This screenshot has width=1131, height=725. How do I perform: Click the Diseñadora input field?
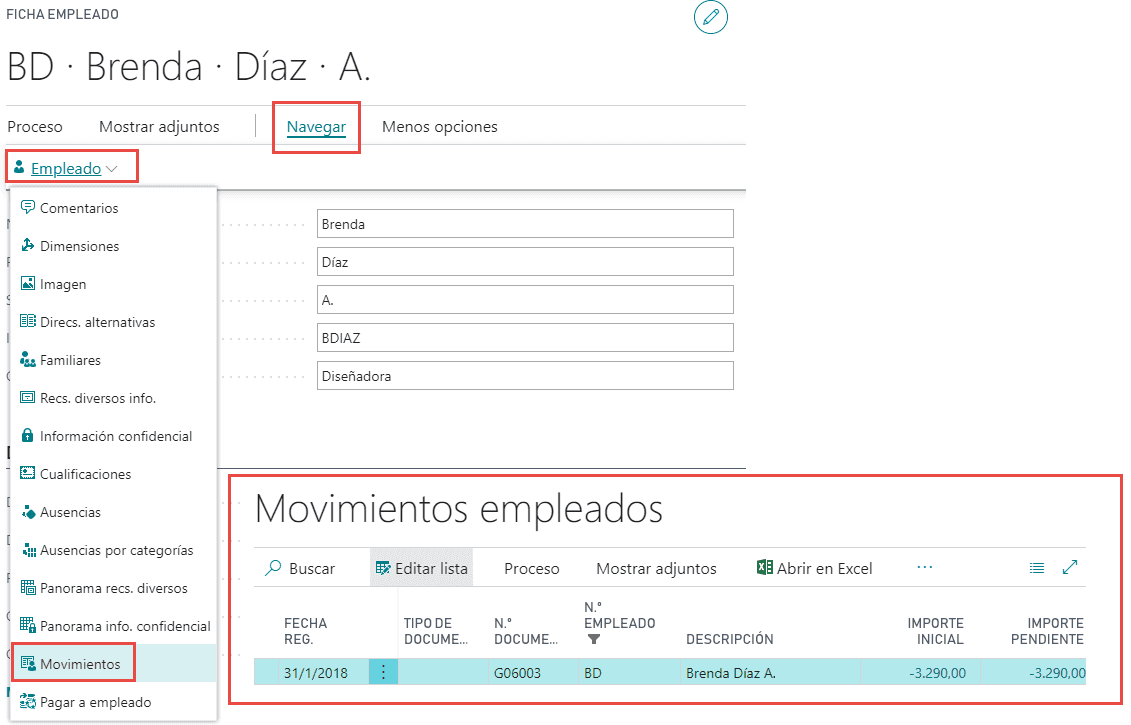(525, 376)
